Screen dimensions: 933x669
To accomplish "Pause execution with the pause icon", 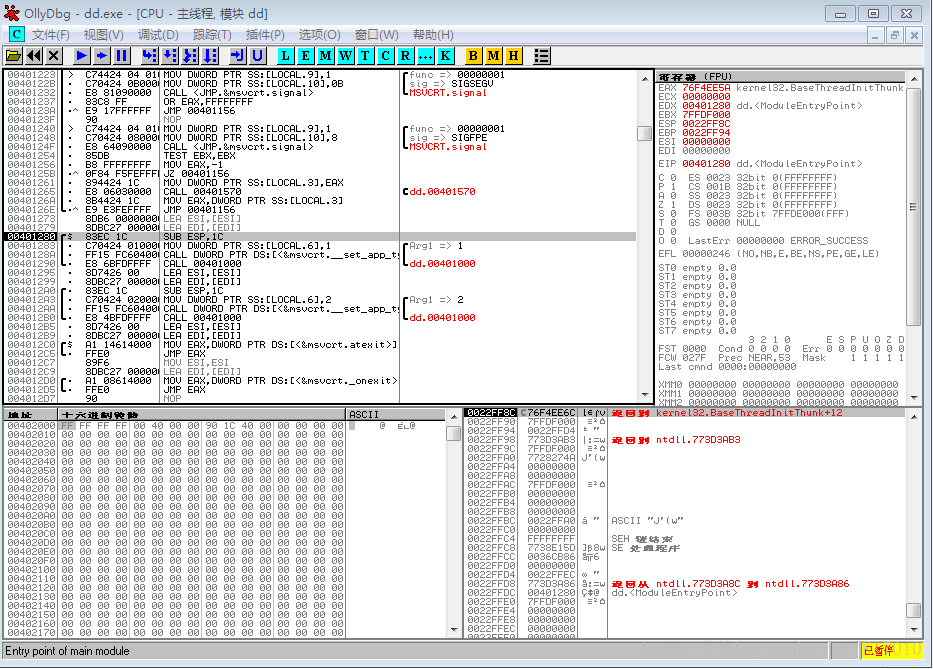I will coord(121,56).
